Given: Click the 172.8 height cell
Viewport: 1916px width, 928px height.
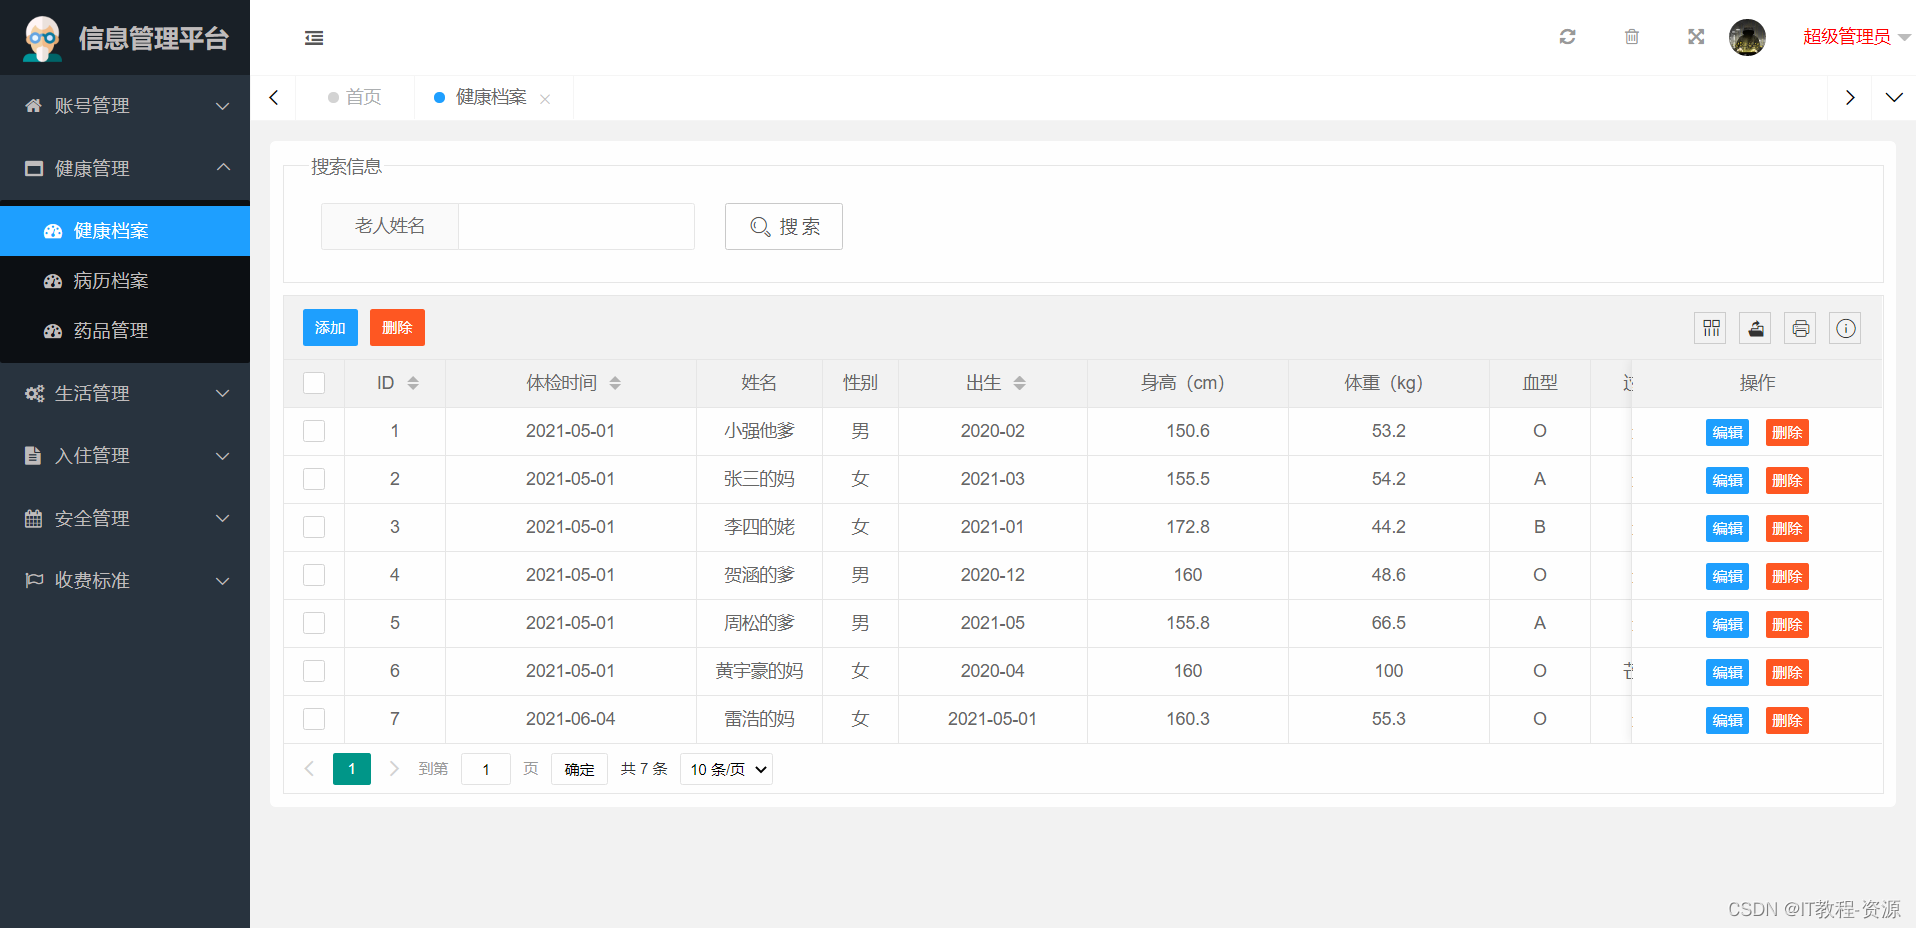Looking at the screenshot, I should tap(1188, 527).
